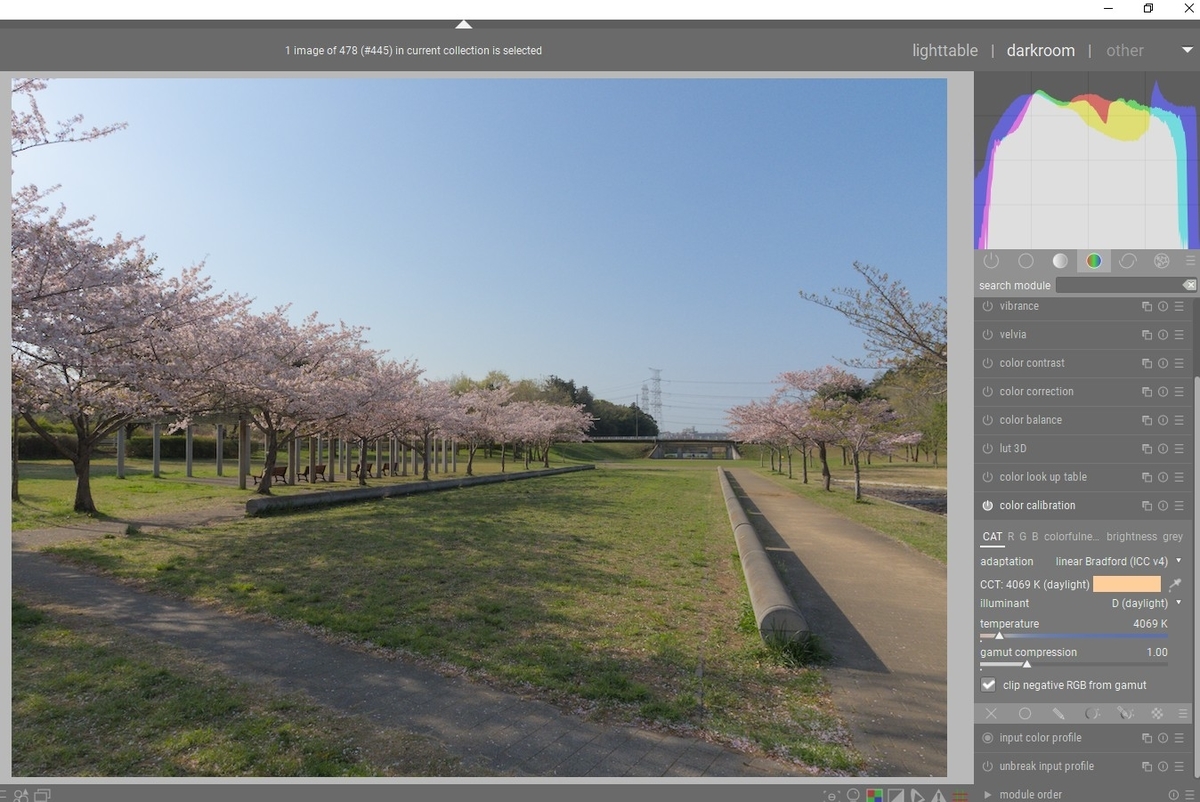Enable the color look up table module
The width and height of the screenshot is (1200, 802).
pyautogui.click(x=988, y=478)
